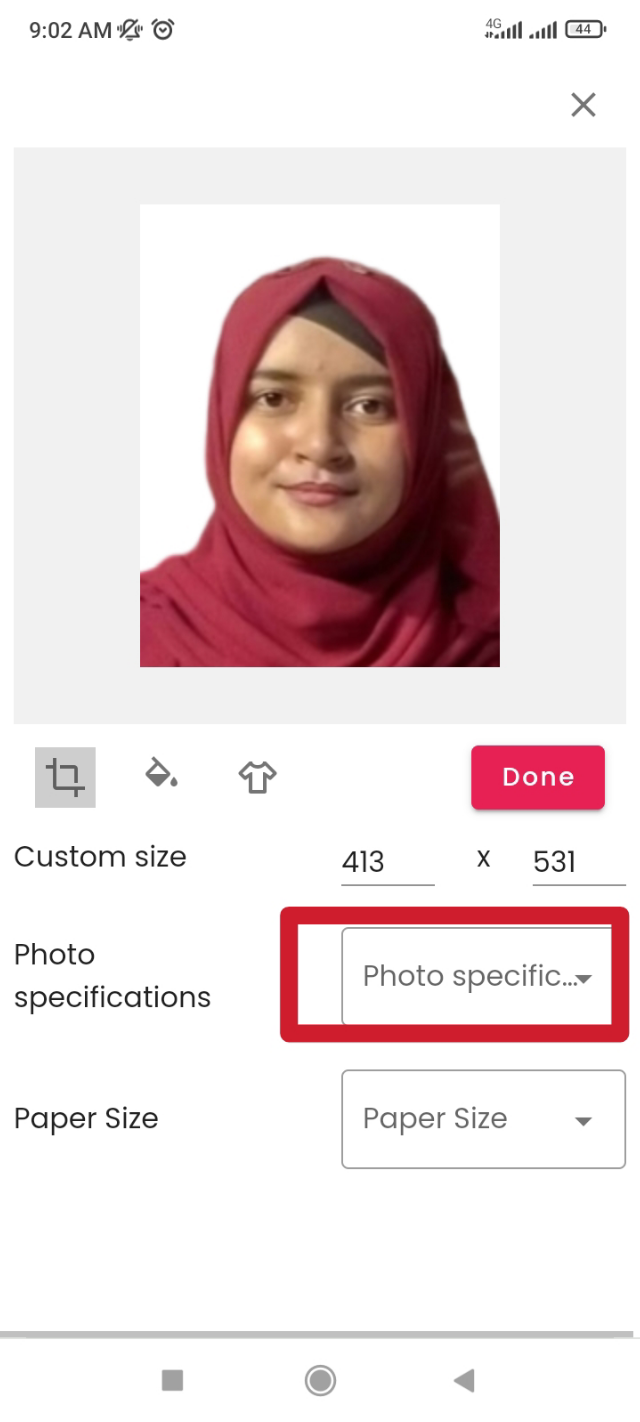Tap the t-shirt clothing icon
The width and height of the screenshot is (640, 1422).
click(x=257, y=777)
